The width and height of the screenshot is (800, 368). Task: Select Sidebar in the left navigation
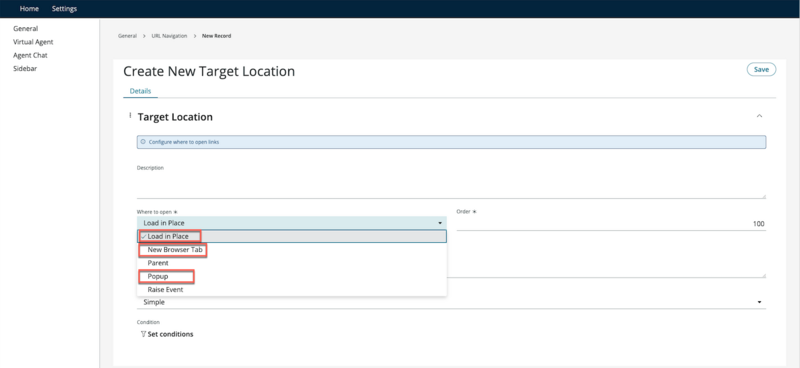point(25,68)
